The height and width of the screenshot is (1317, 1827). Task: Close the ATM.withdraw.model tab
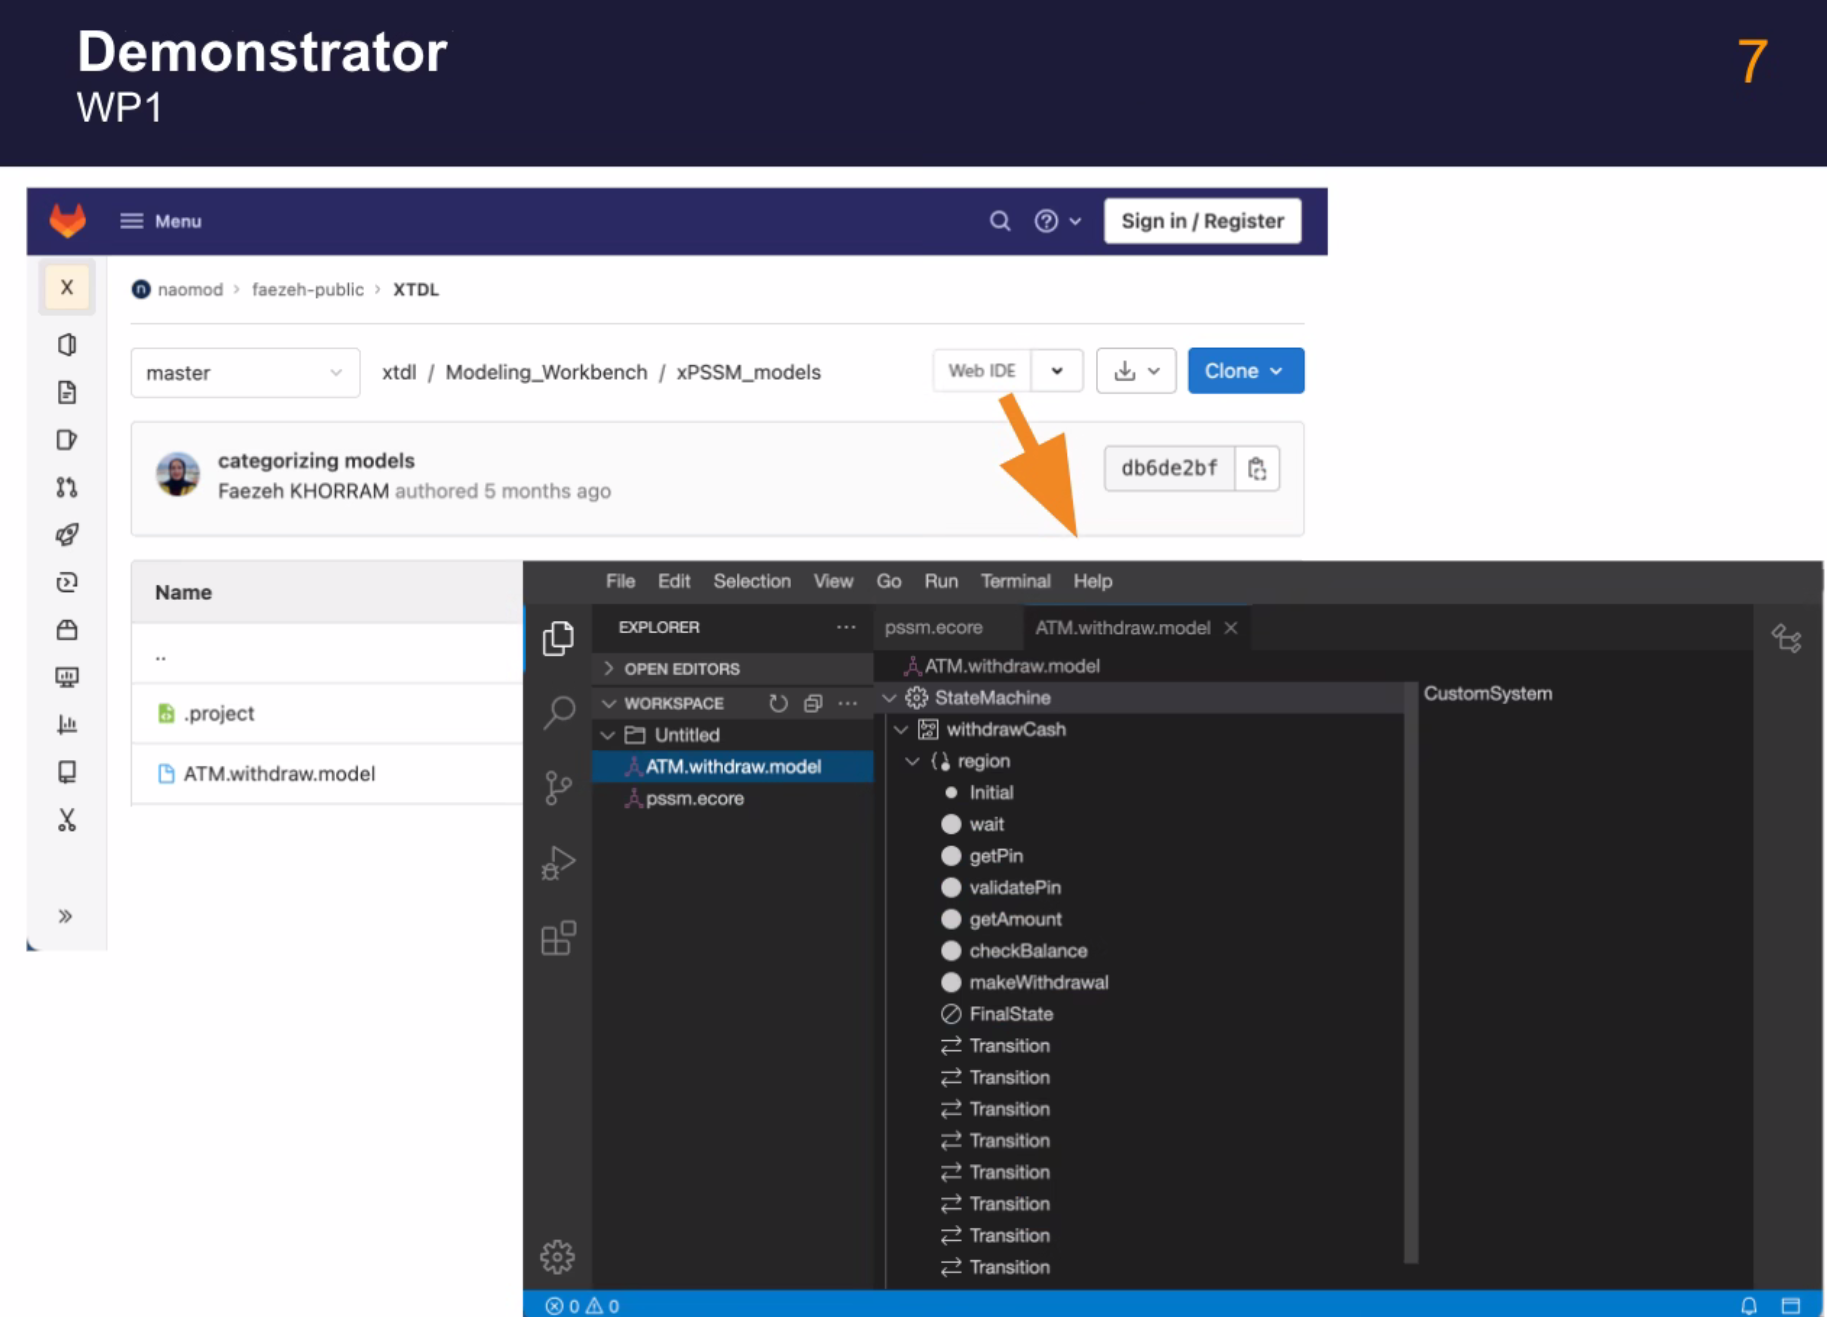pos(1231,628)
